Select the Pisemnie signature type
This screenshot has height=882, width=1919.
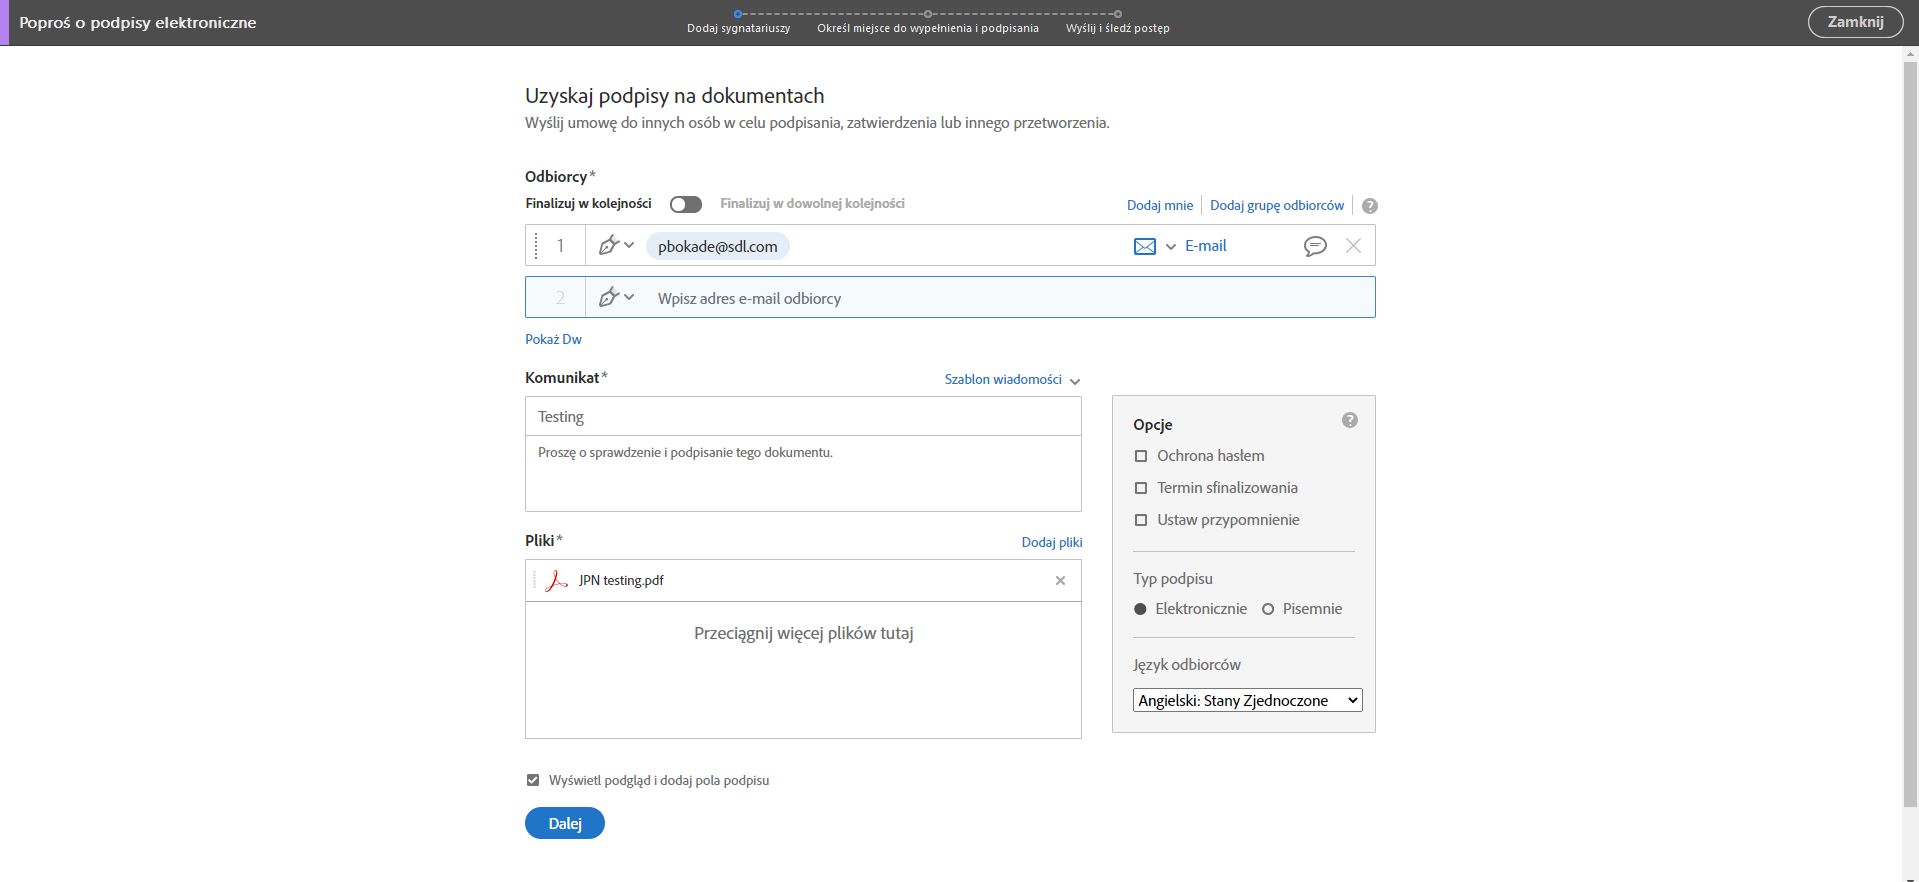click(1268, 609)
